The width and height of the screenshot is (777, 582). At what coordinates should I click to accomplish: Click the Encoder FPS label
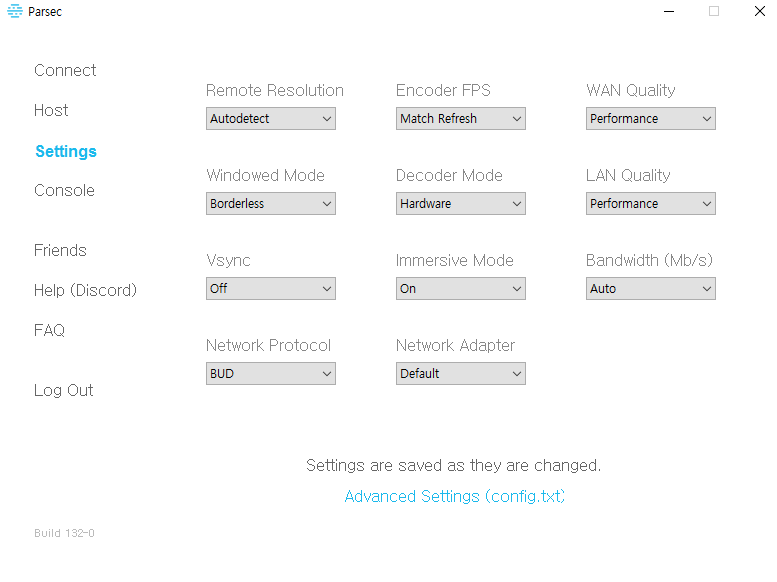443,90
